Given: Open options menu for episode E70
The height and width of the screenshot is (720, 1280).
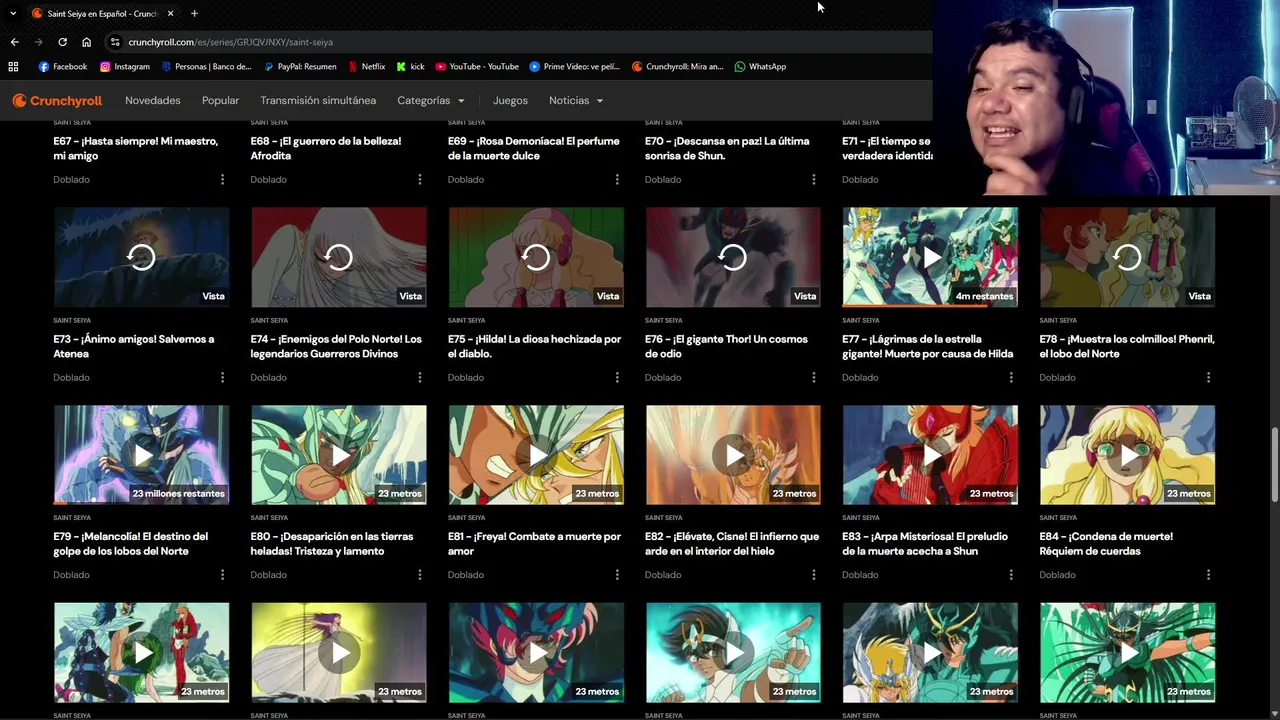Looking at the screenshot, I should (x=813, y=179).
